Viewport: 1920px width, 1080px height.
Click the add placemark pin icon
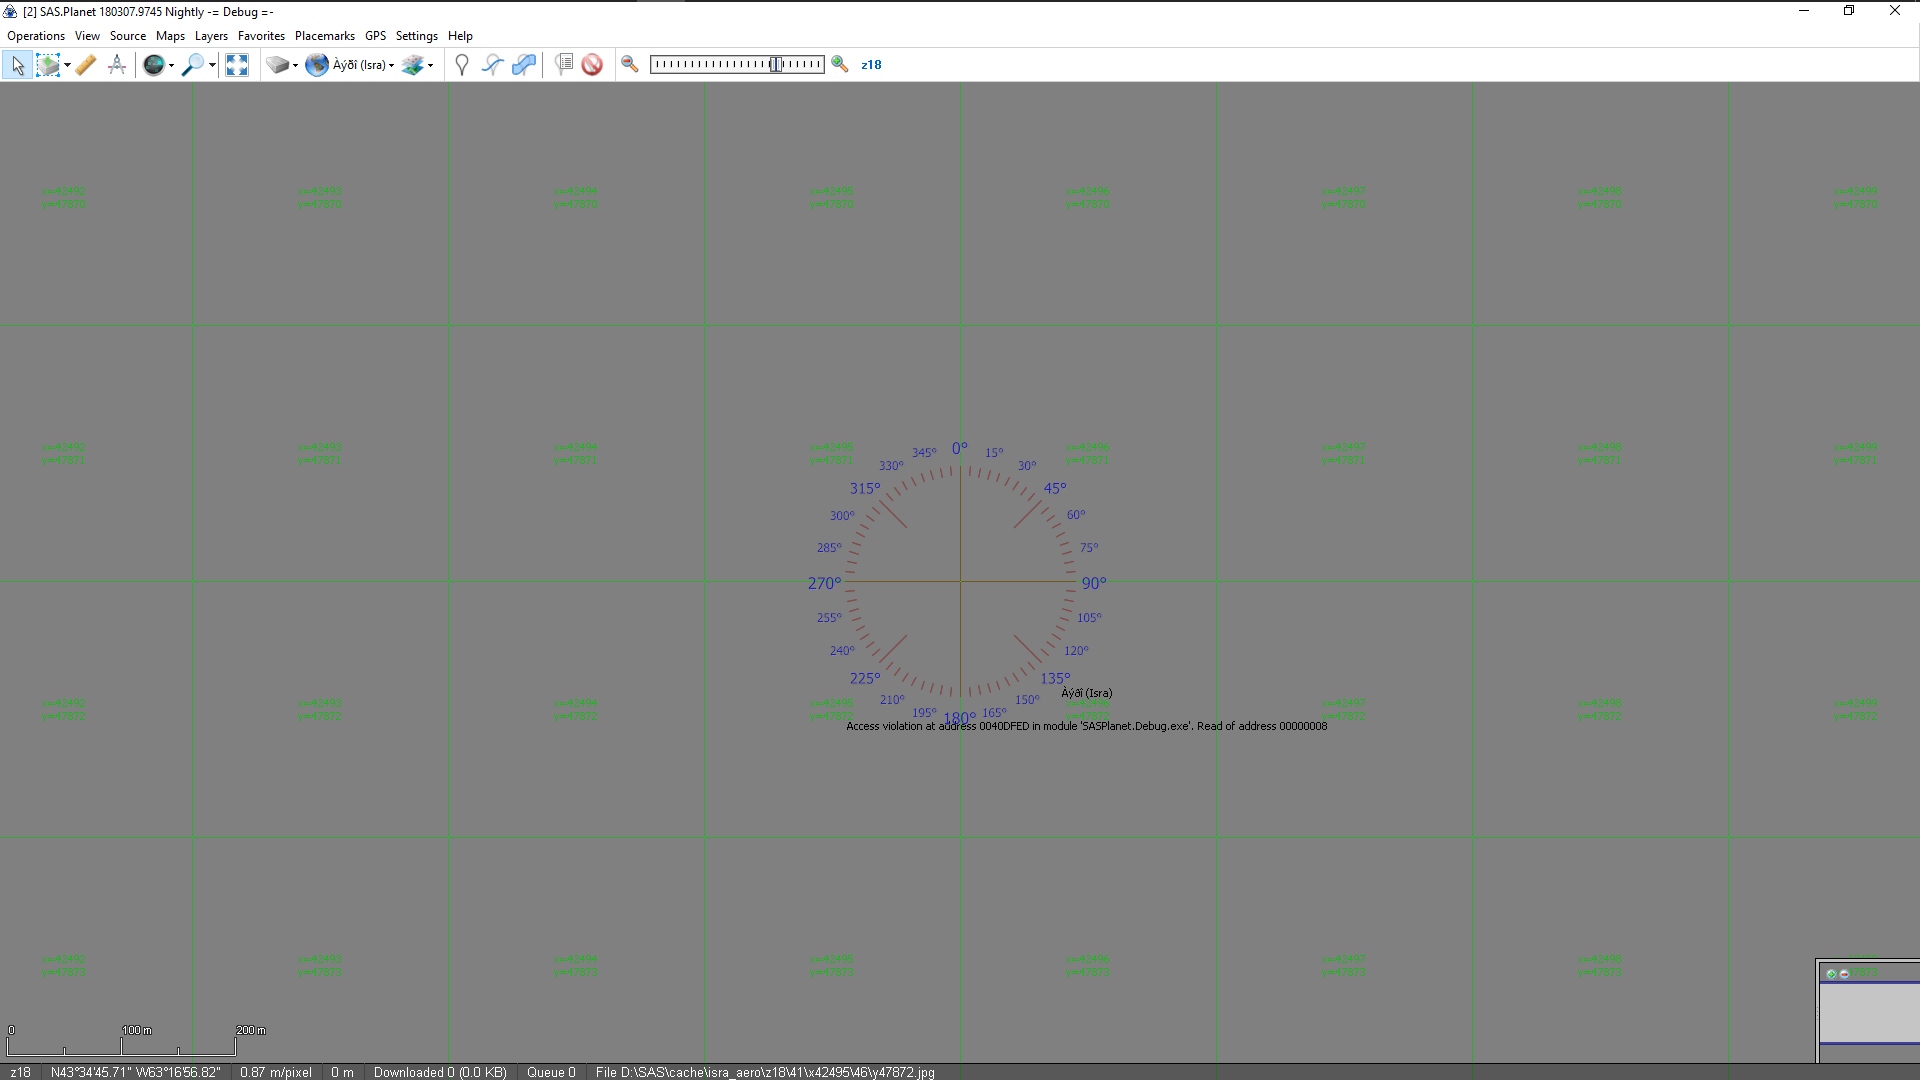pos(461,65)
